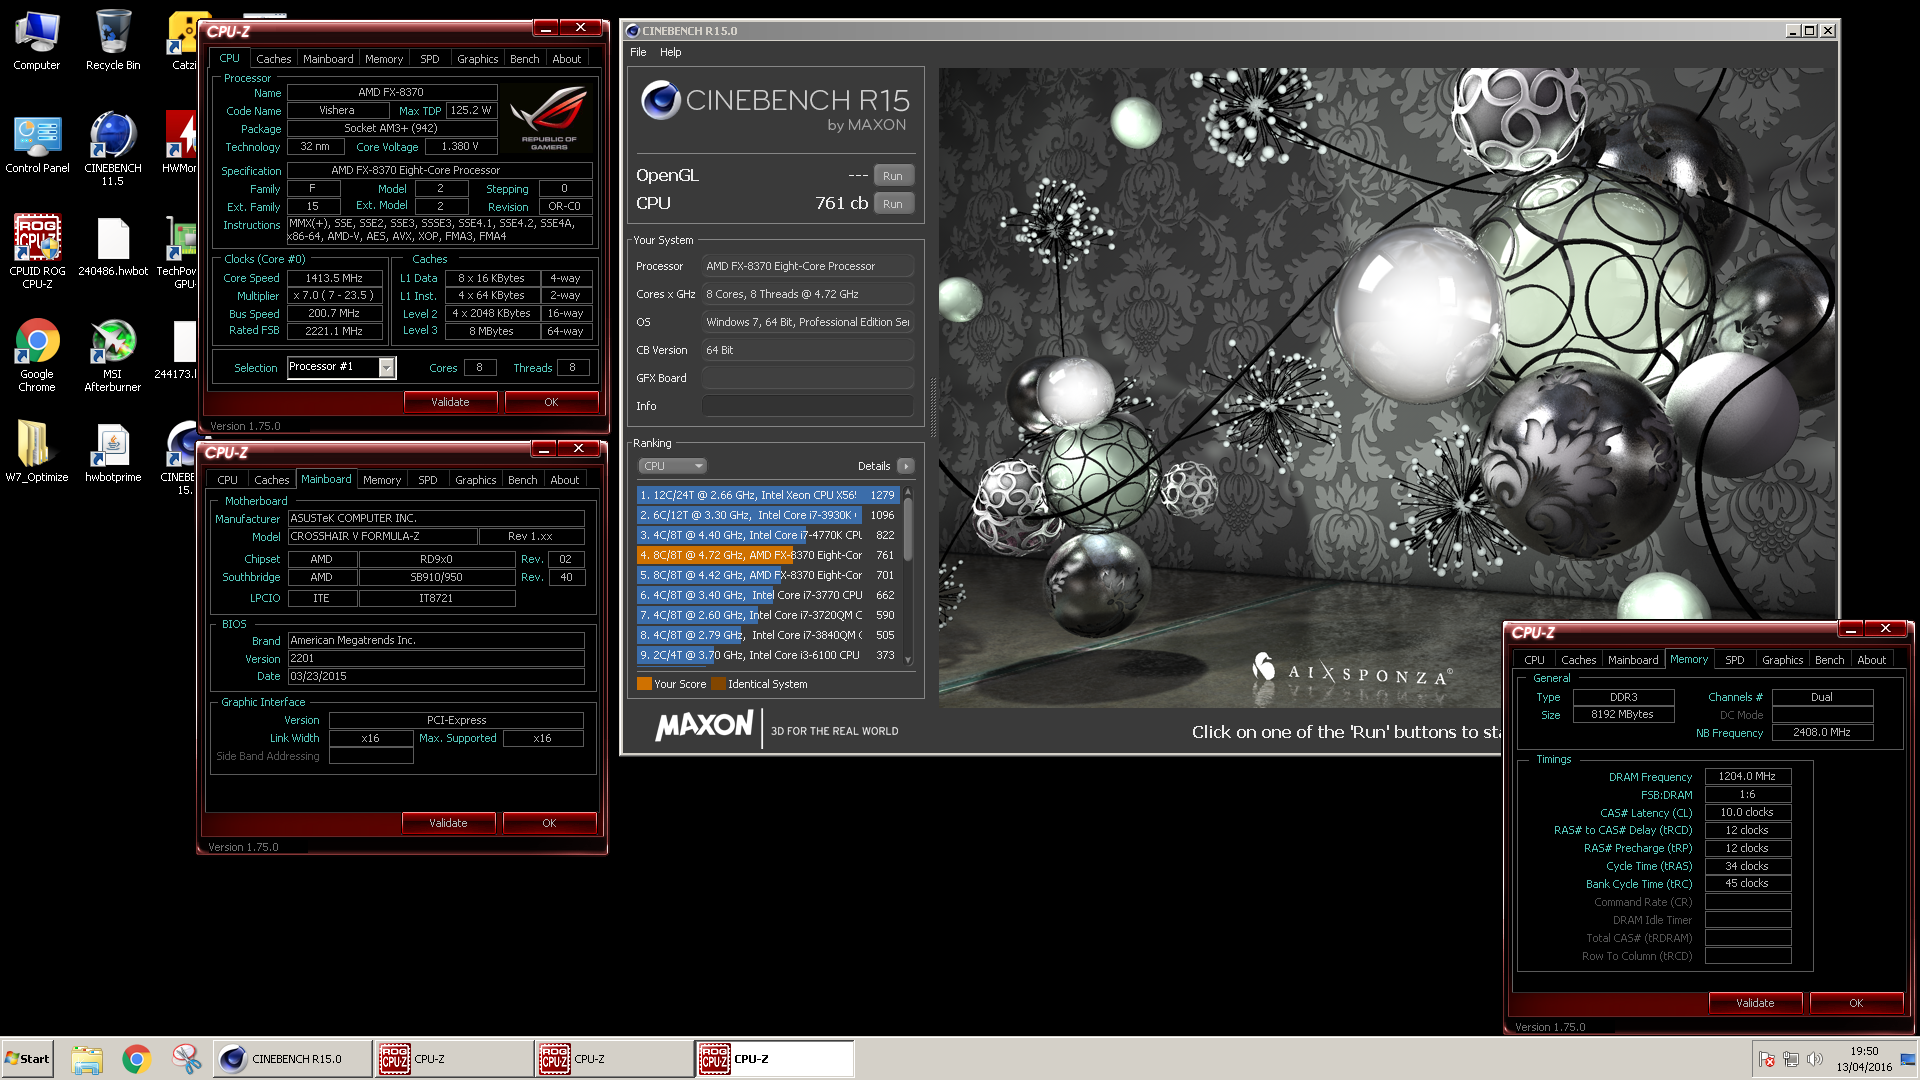The height and width of the screenshot is (1080, 1920).
Task: Click Republic of Gamers logo in CPU-Z
Action: click(549, 118)
